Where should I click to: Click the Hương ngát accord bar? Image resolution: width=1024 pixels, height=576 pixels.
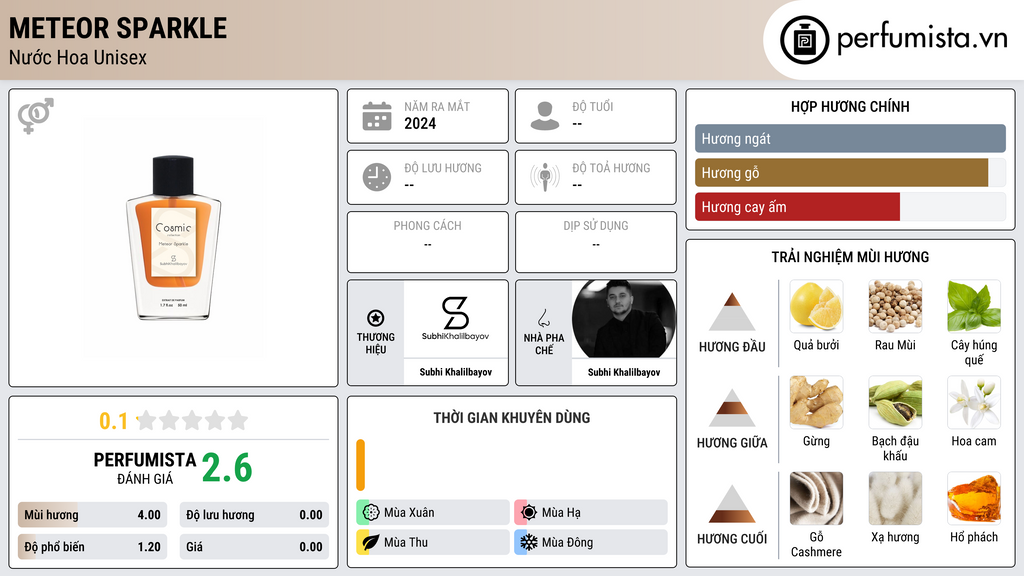850,138
